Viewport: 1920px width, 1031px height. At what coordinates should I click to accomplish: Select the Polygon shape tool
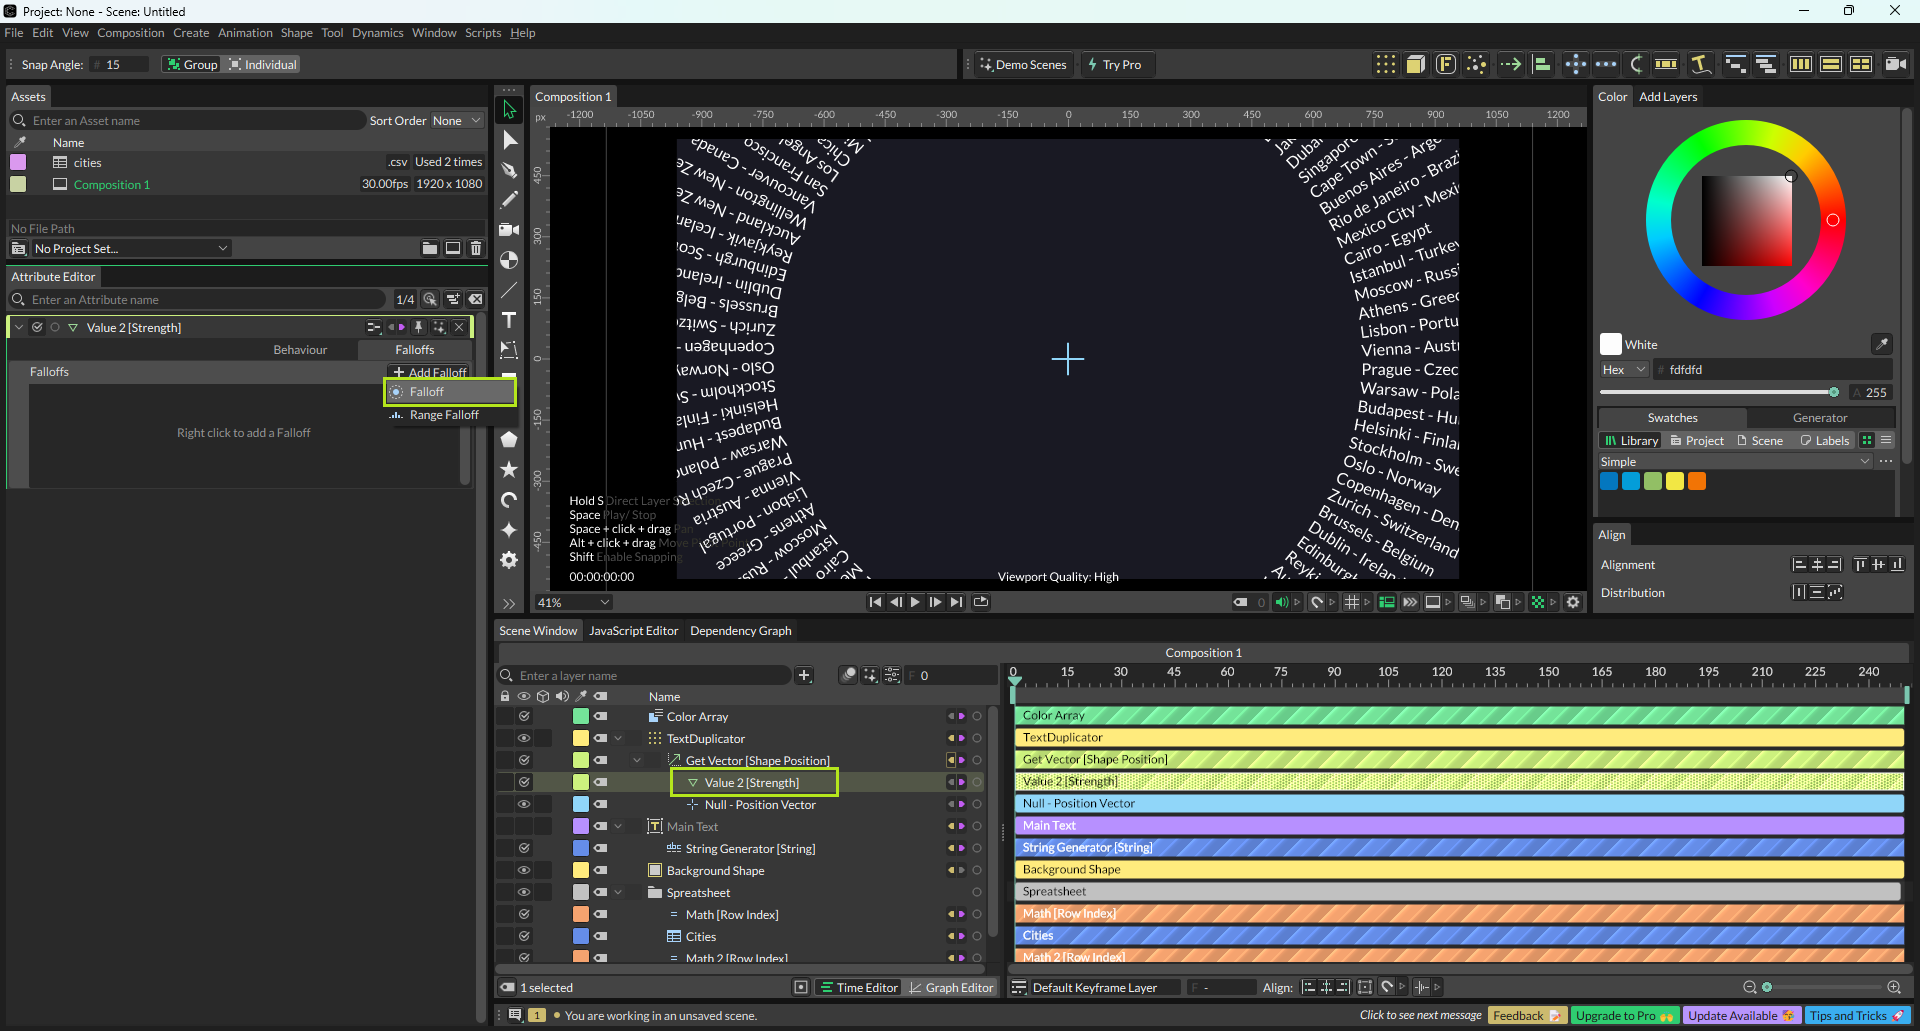[509, 439]
